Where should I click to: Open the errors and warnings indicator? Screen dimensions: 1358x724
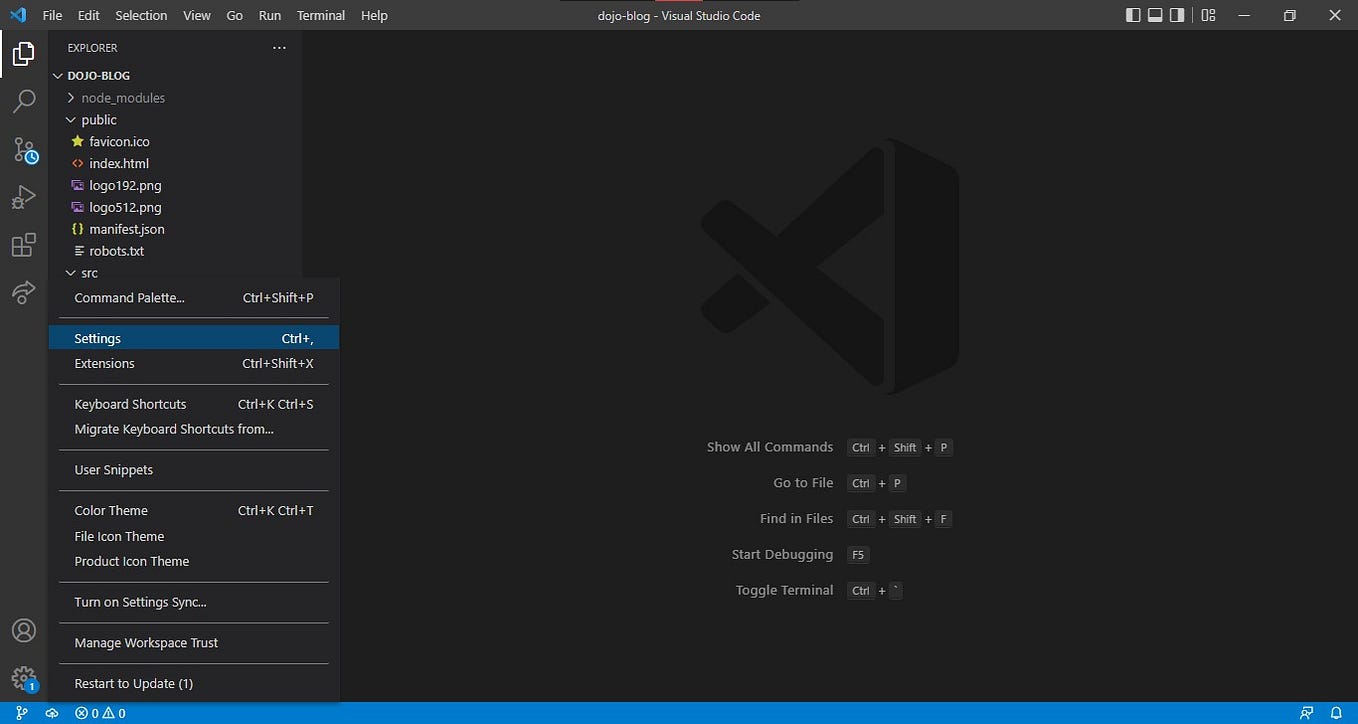(x=100, y=713)
